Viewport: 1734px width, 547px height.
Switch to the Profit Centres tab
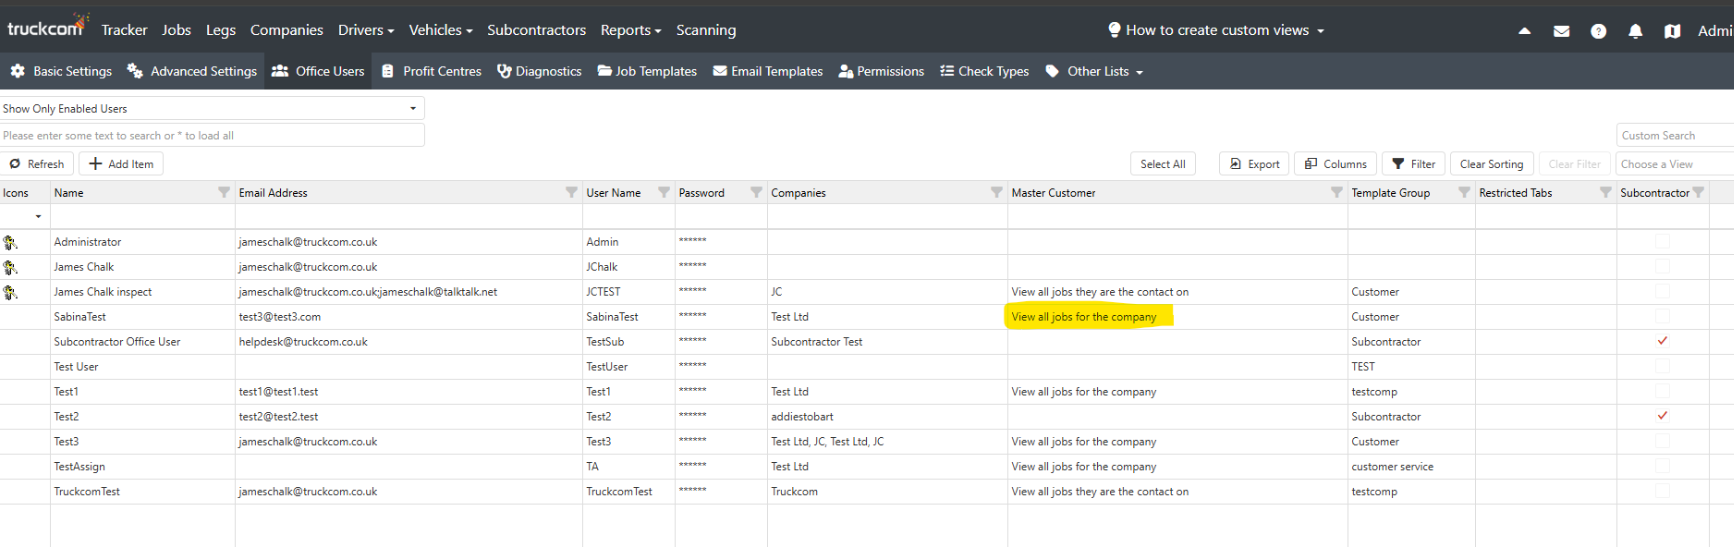pyautogui.click(x=431, y=71)
